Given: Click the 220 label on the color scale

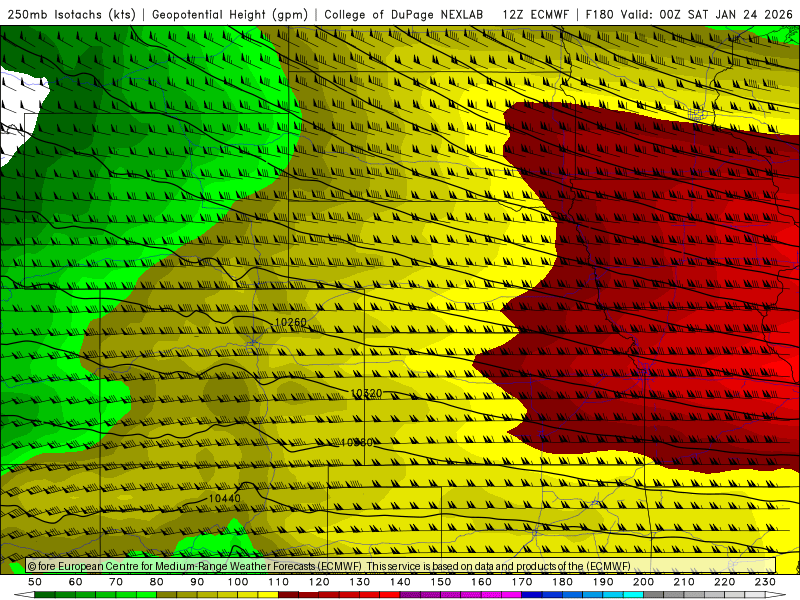Looking at the screenshot, I should coord(724,582).
